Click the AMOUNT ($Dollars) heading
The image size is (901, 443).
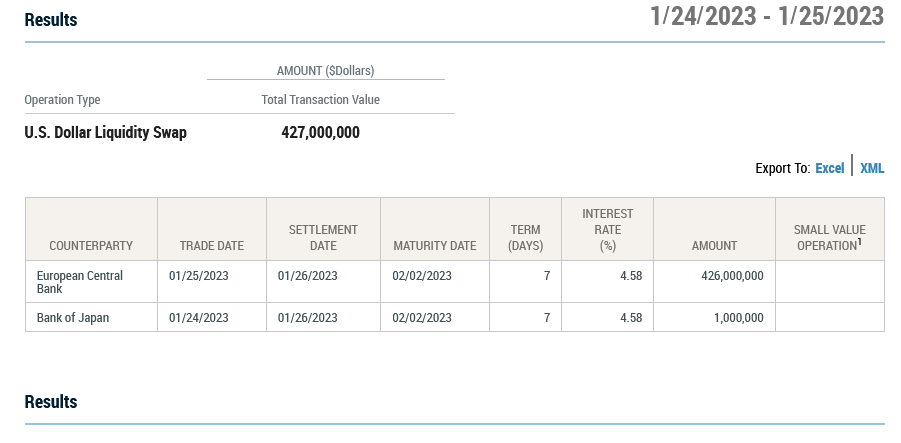(x=325, y=71)
